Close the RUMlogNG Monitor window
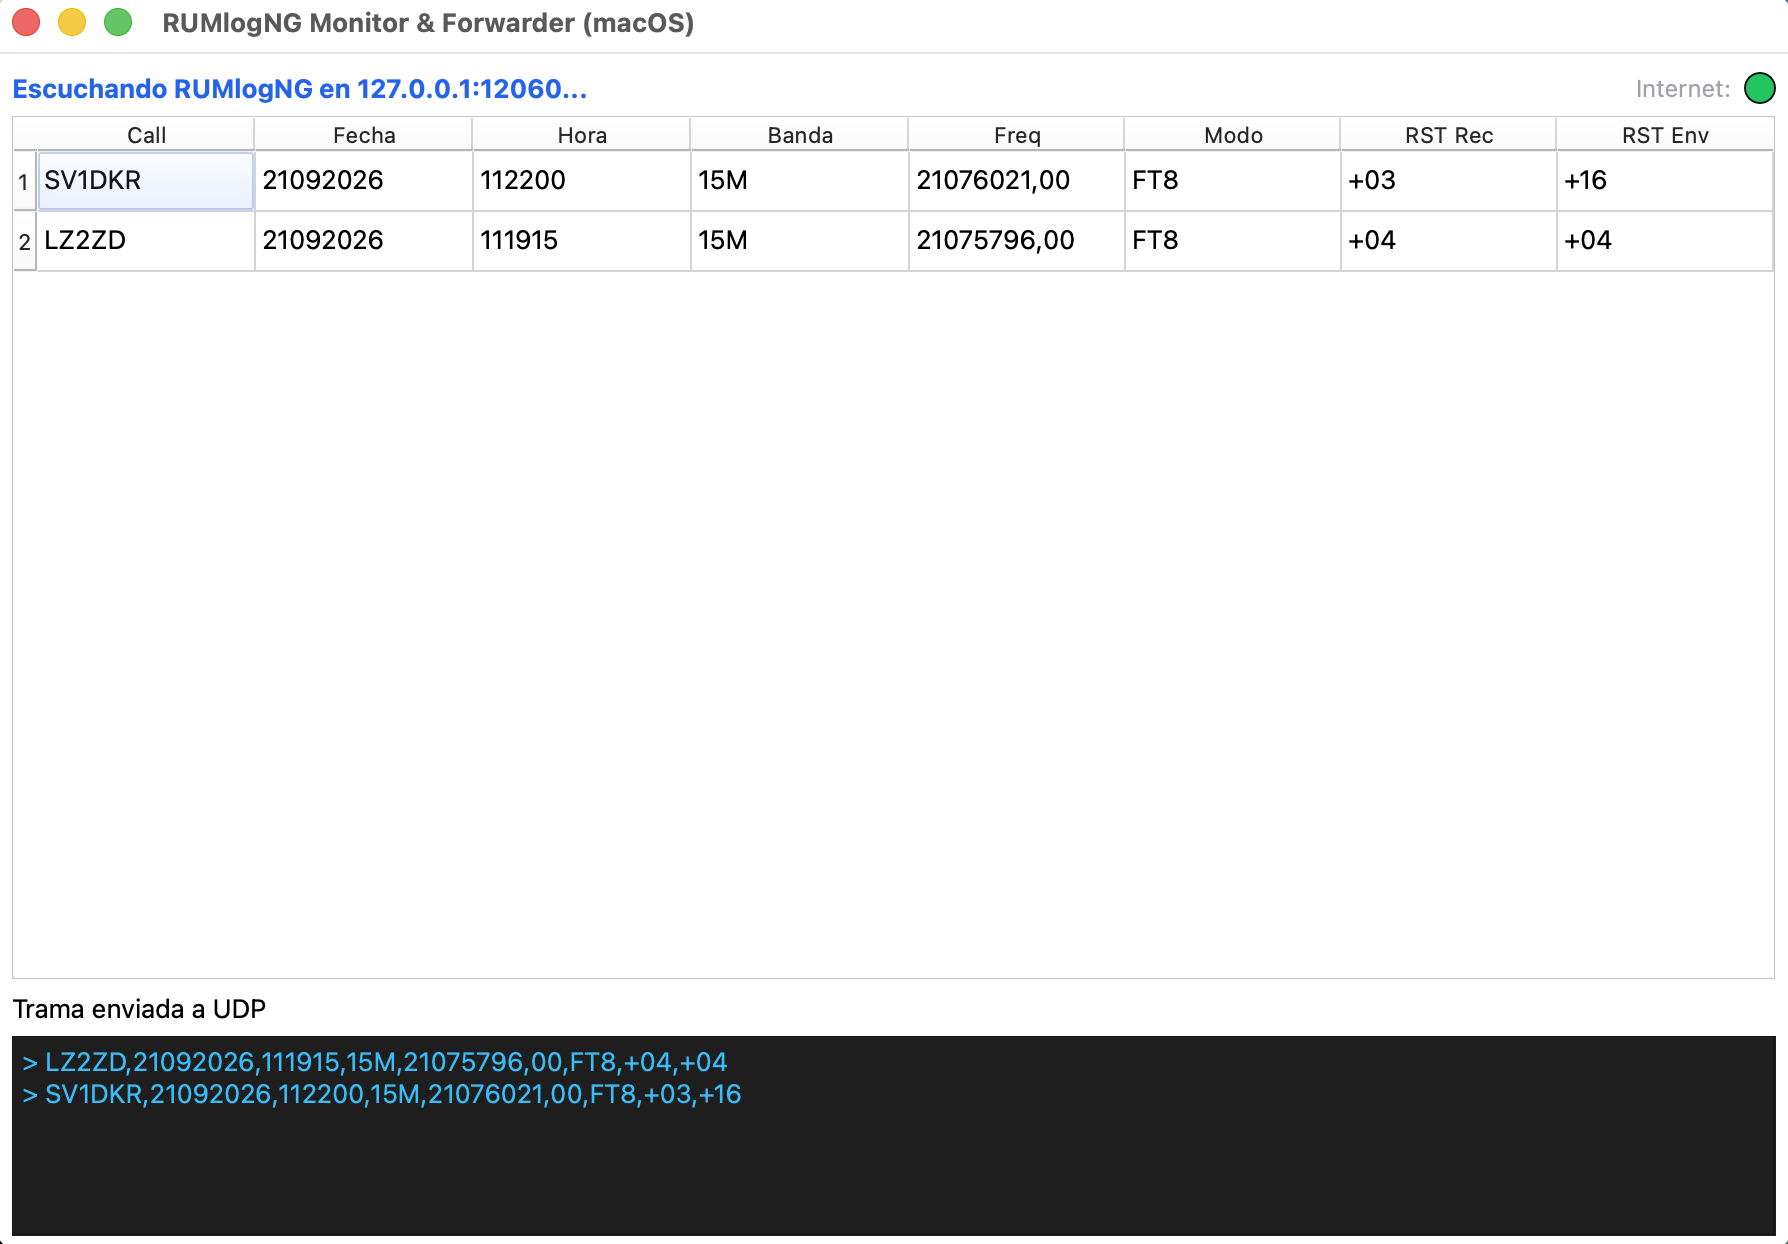Screen dimensions: 1788x1244 pyautogui.click(x=26, y=22)
